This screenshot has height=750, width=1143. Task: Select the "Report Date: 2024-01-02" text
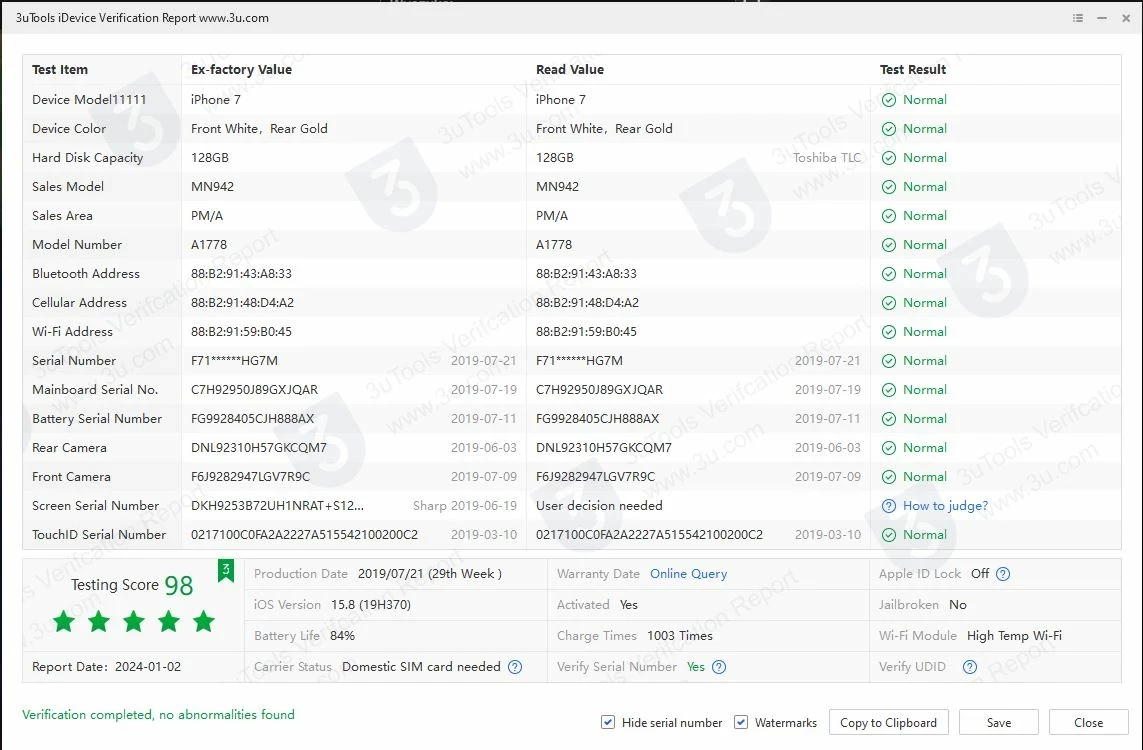coord(106,667)
